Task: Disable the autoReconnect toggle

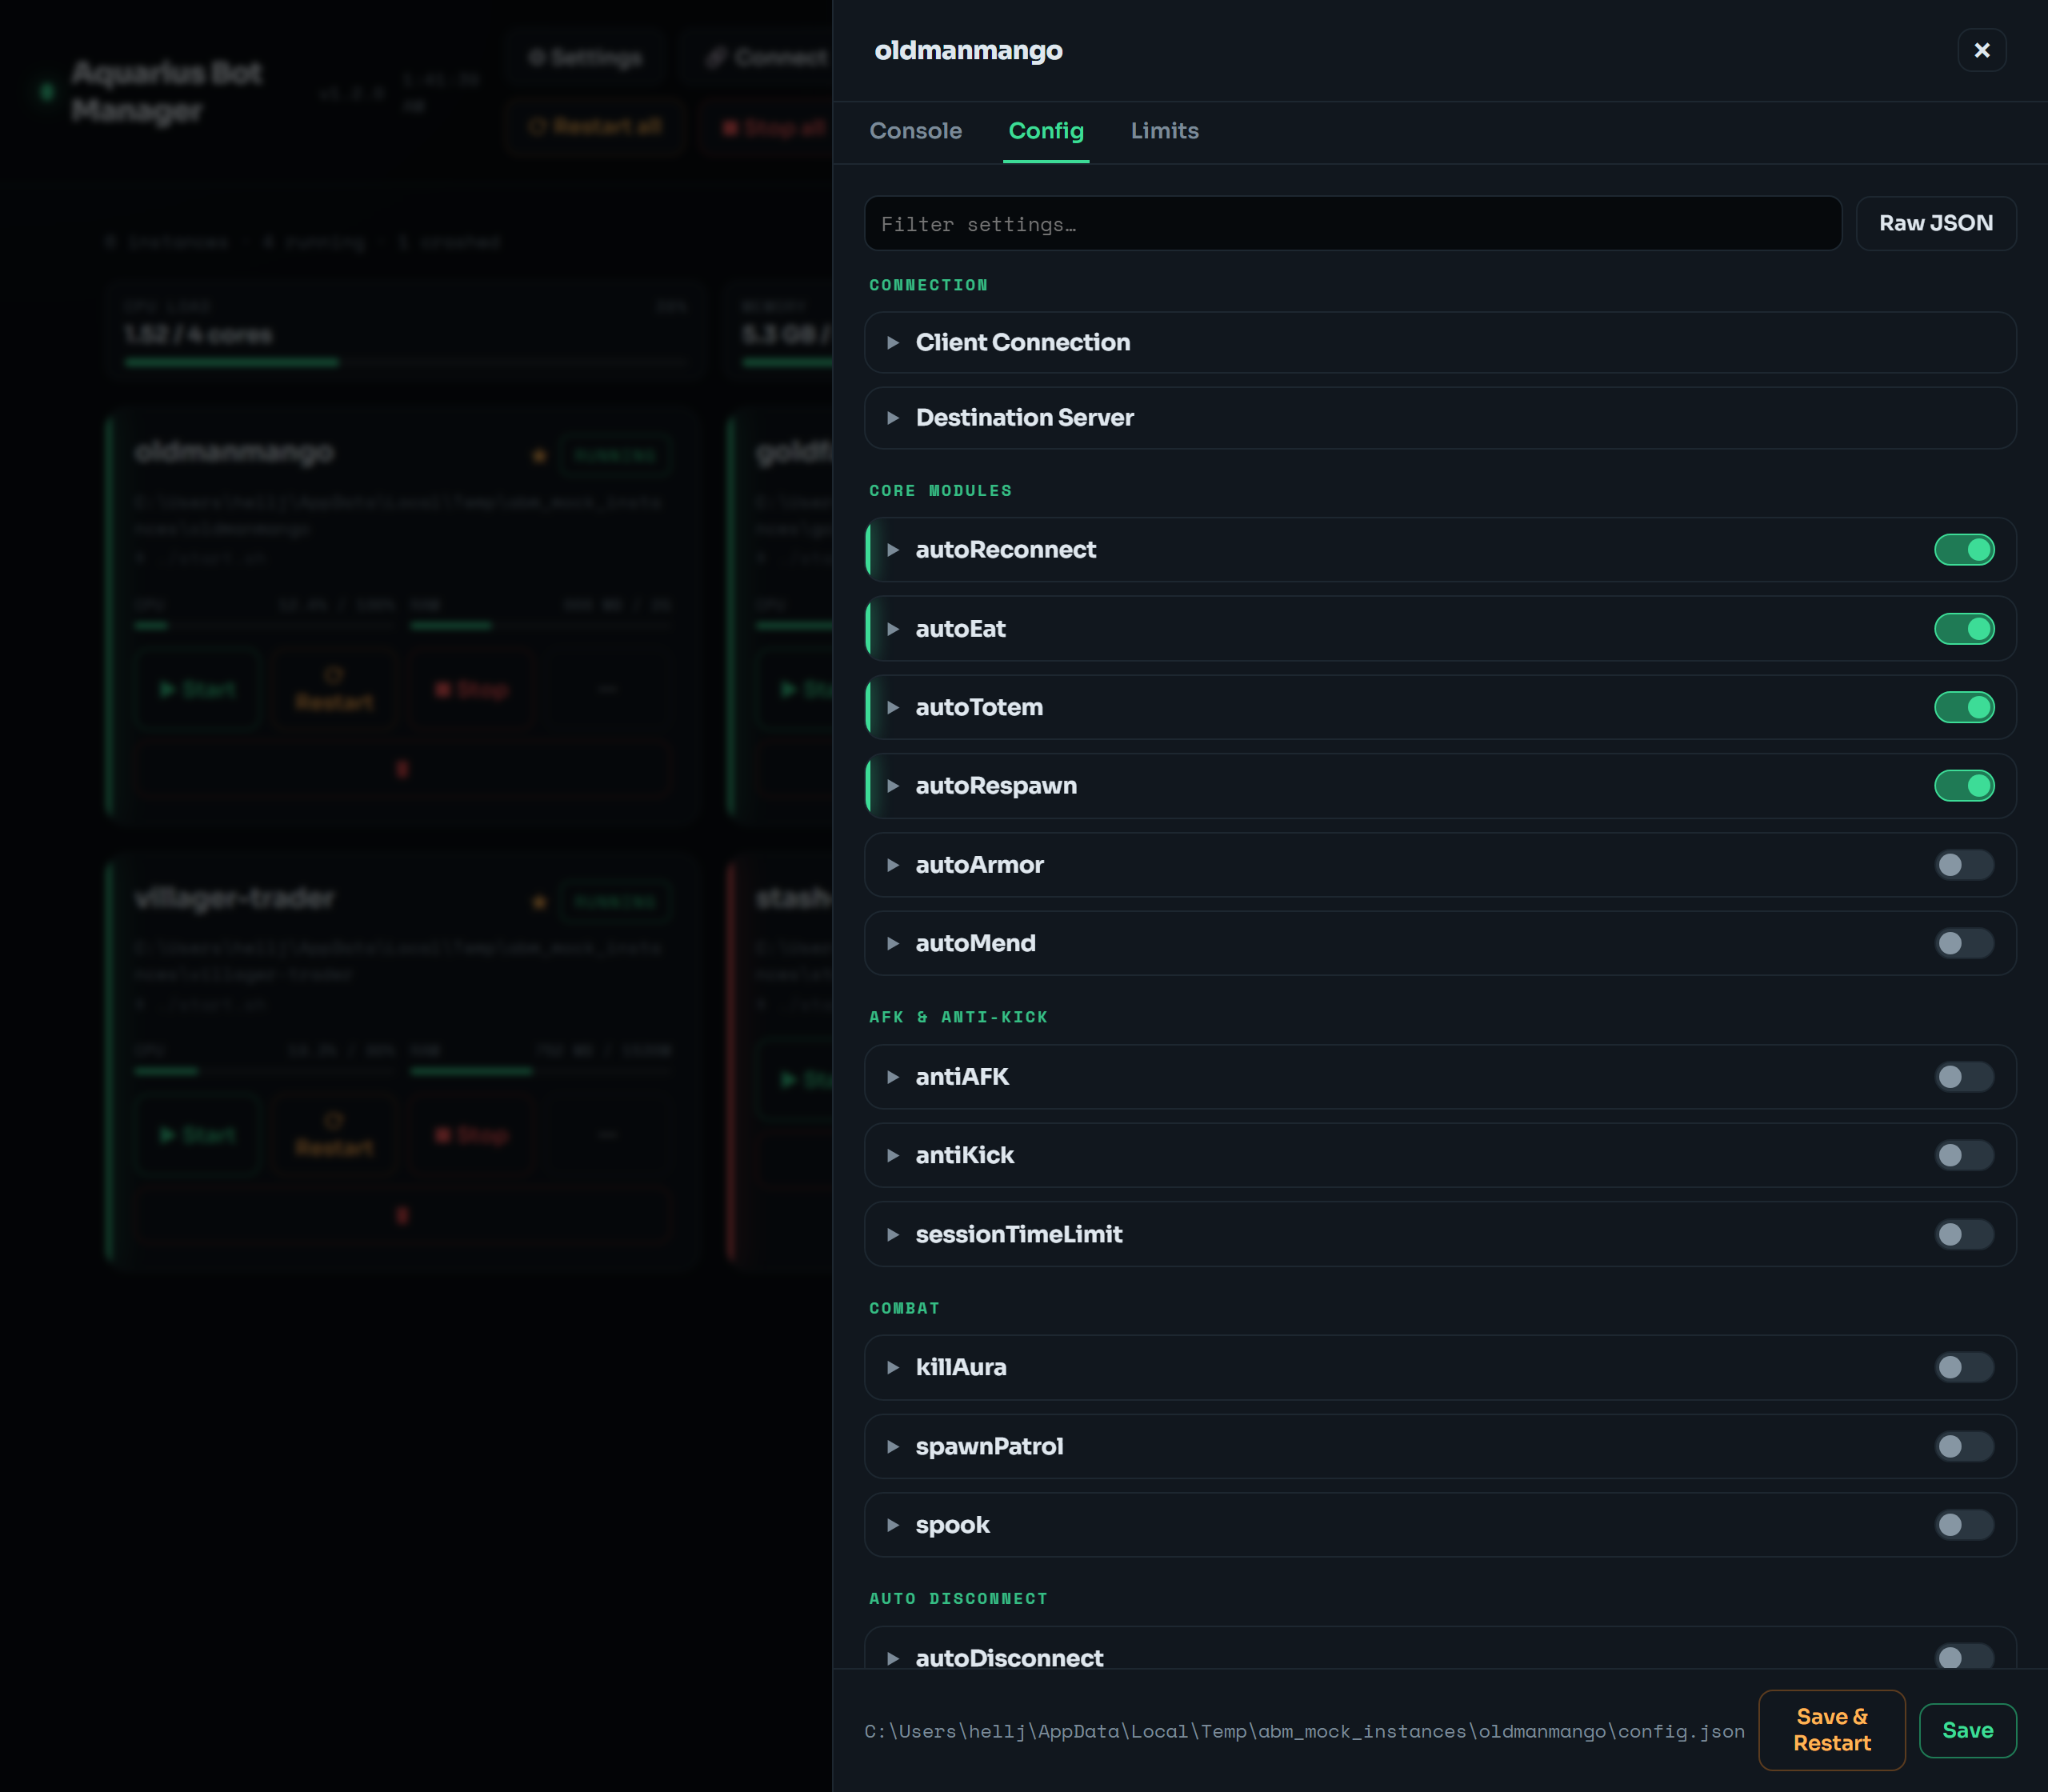Action: pyautogui.click(x=1964, y=550)
